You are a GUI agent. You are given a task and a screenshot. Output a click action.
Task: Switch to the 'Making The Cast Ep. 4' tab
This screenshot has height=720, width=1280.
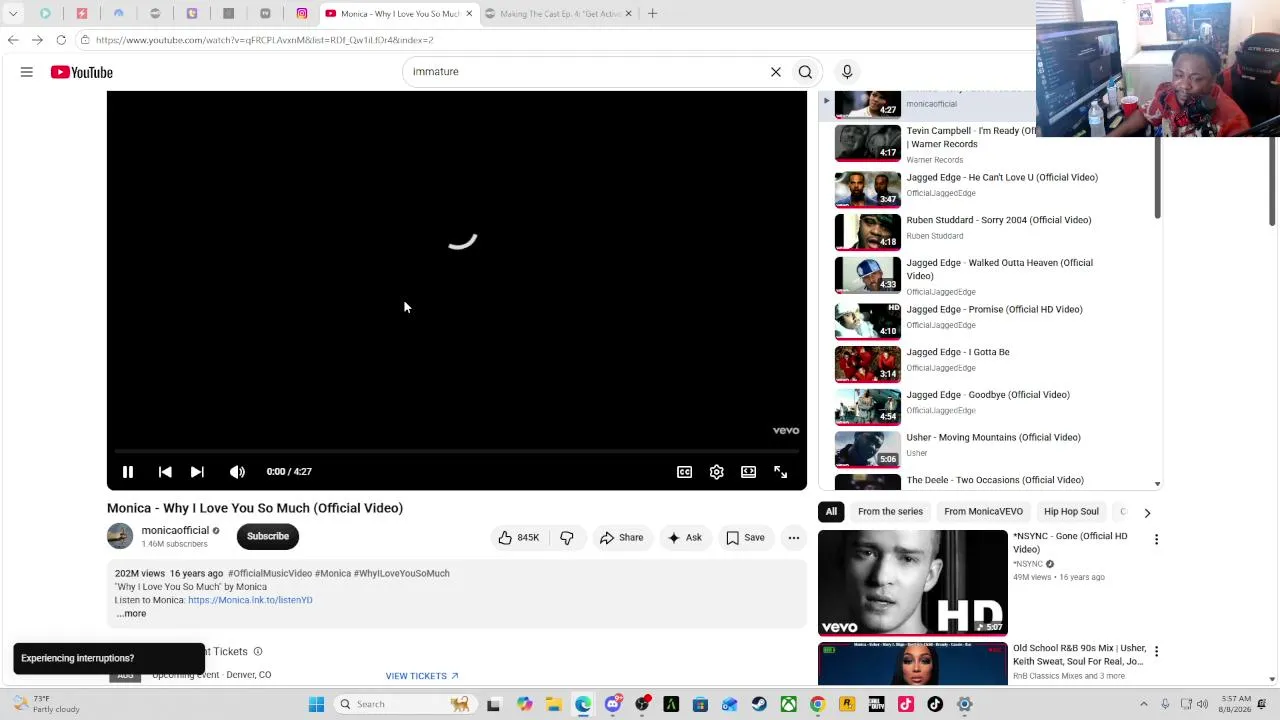(560, 14)
